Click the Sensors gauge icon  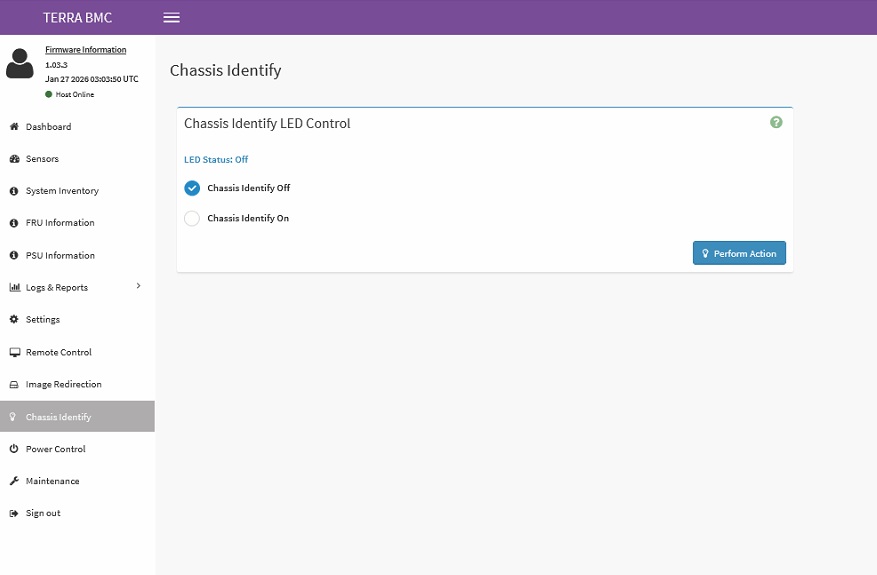tap(14, 159)
